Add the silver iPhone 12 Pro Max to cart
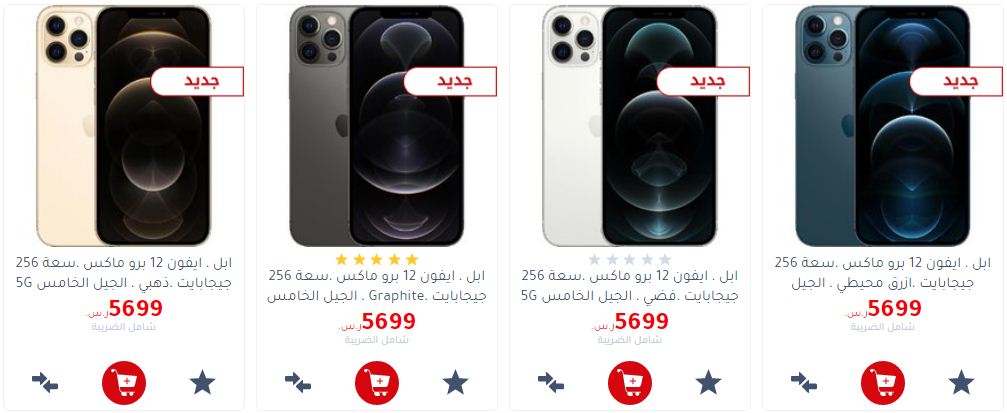Image resolution: width=1007 pixels, height=413 pixels. pos(630,383)
